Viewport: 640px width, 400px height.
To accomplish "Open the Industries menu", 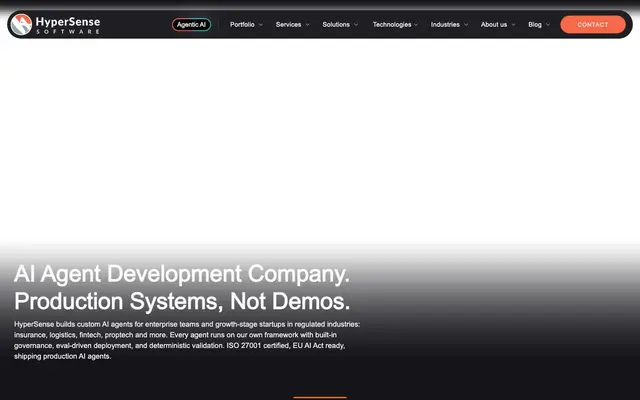I will click(445, 24).
